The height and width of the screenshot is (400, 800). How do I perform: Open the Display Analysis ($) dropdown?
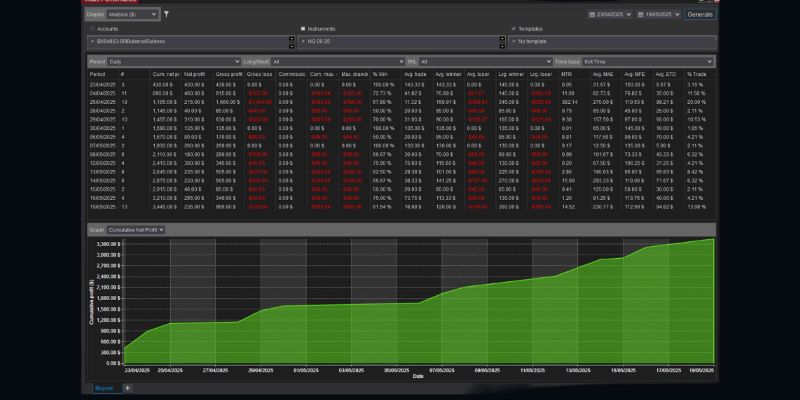(x=132, y=14)
